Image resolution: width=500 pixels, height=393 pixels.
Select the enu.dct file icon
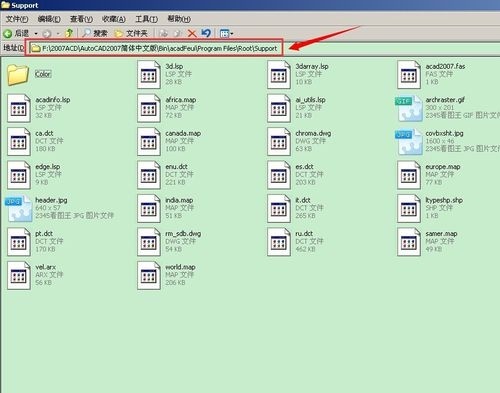[149, 175]
